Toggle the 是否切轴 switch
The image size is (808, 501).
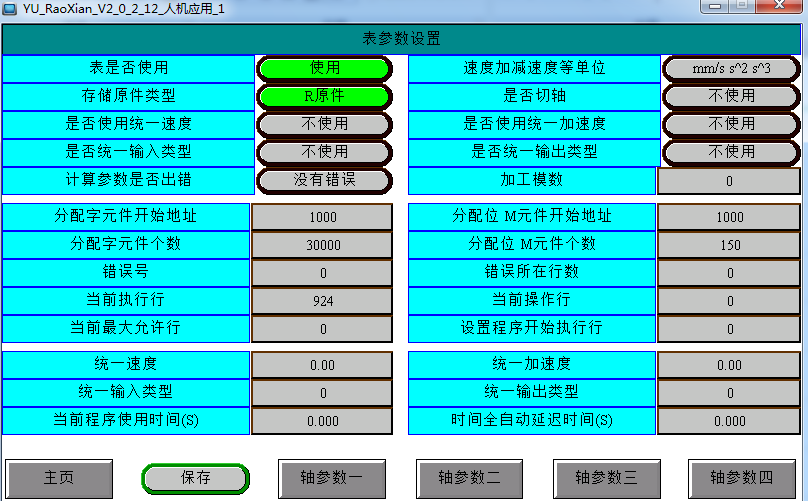[x=730, y=96]
